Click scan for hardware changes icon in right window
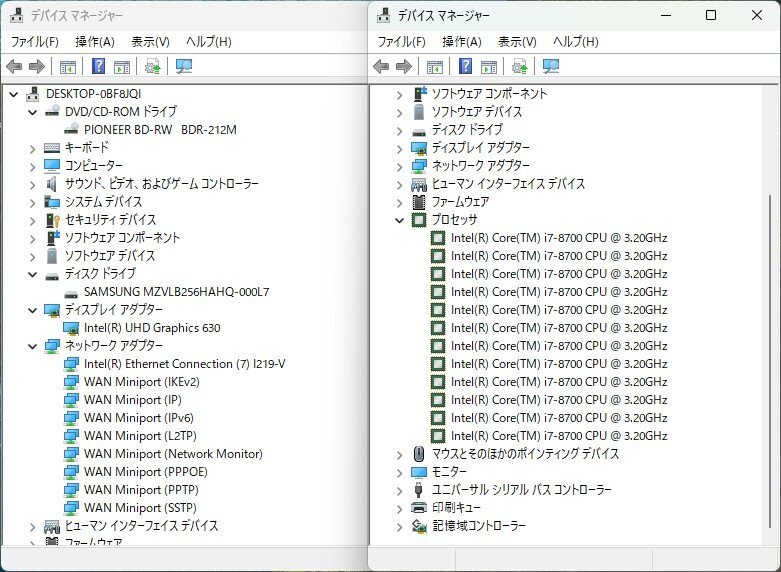This screenshot has width=781, height=572. click(550, 67)
